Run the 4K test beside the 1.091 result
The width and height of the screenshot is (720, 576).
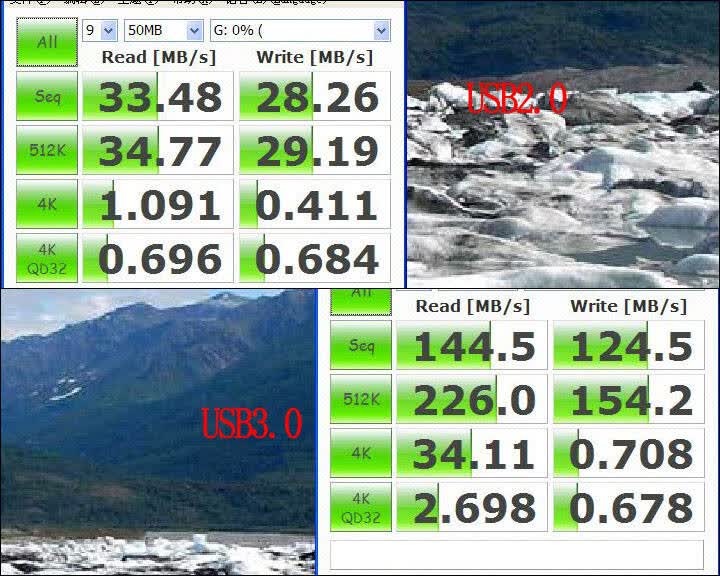point(47,204)
